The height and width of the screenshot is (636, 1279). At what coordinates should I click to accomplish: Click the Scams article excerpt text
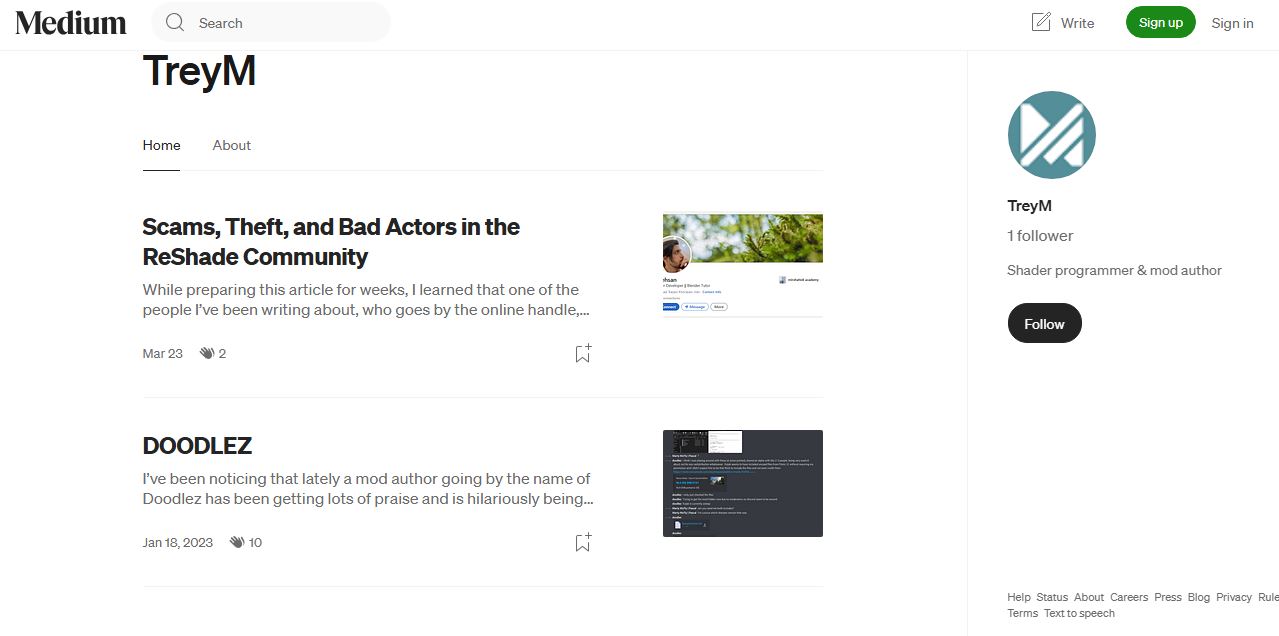click(366, 300)
